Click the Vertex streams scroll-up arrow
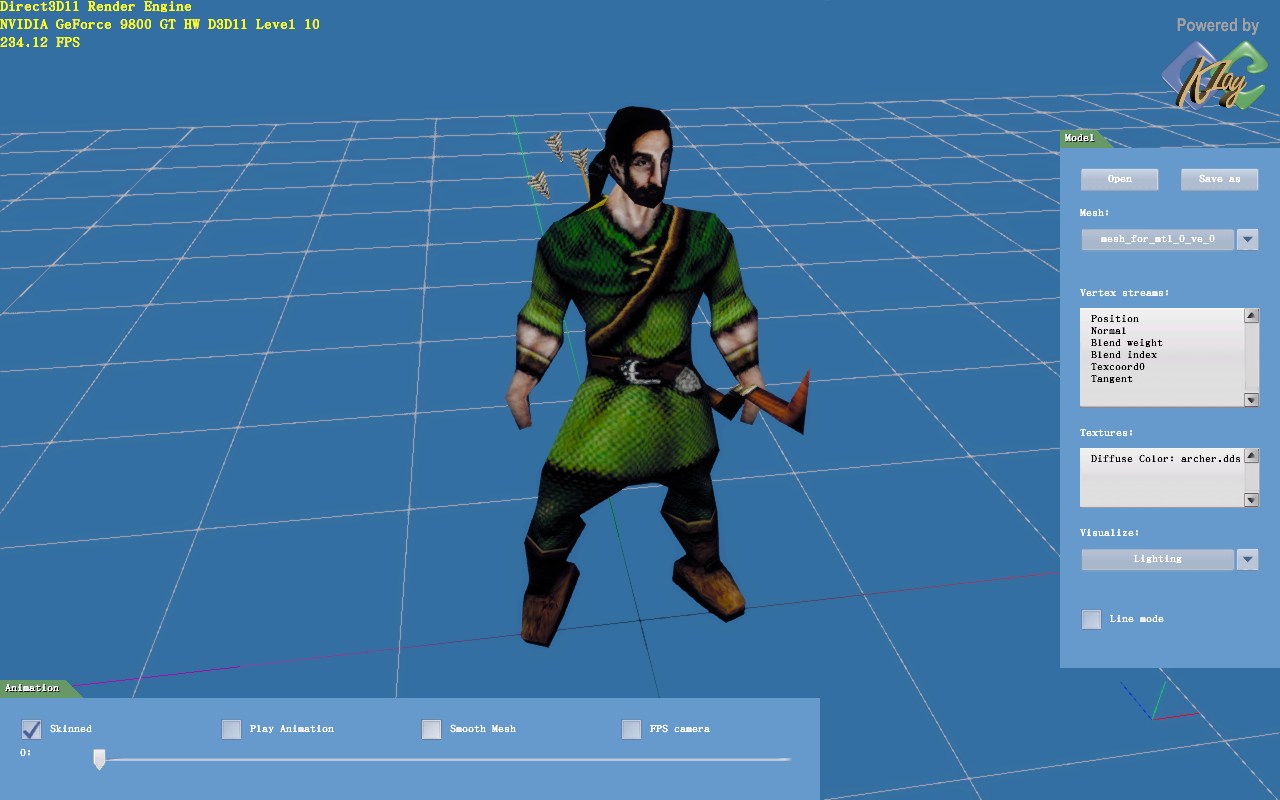The height and width of the screenshot is (800, 1280). 1251,316
